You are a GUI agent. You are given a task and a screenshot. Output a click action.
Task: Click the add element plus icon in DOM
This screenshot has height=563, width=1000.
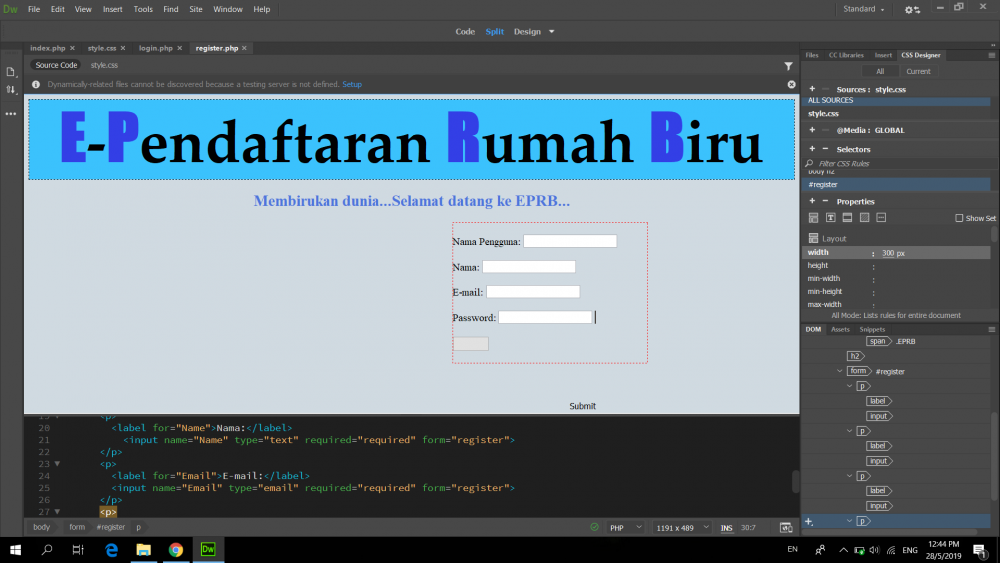(809, 522)
